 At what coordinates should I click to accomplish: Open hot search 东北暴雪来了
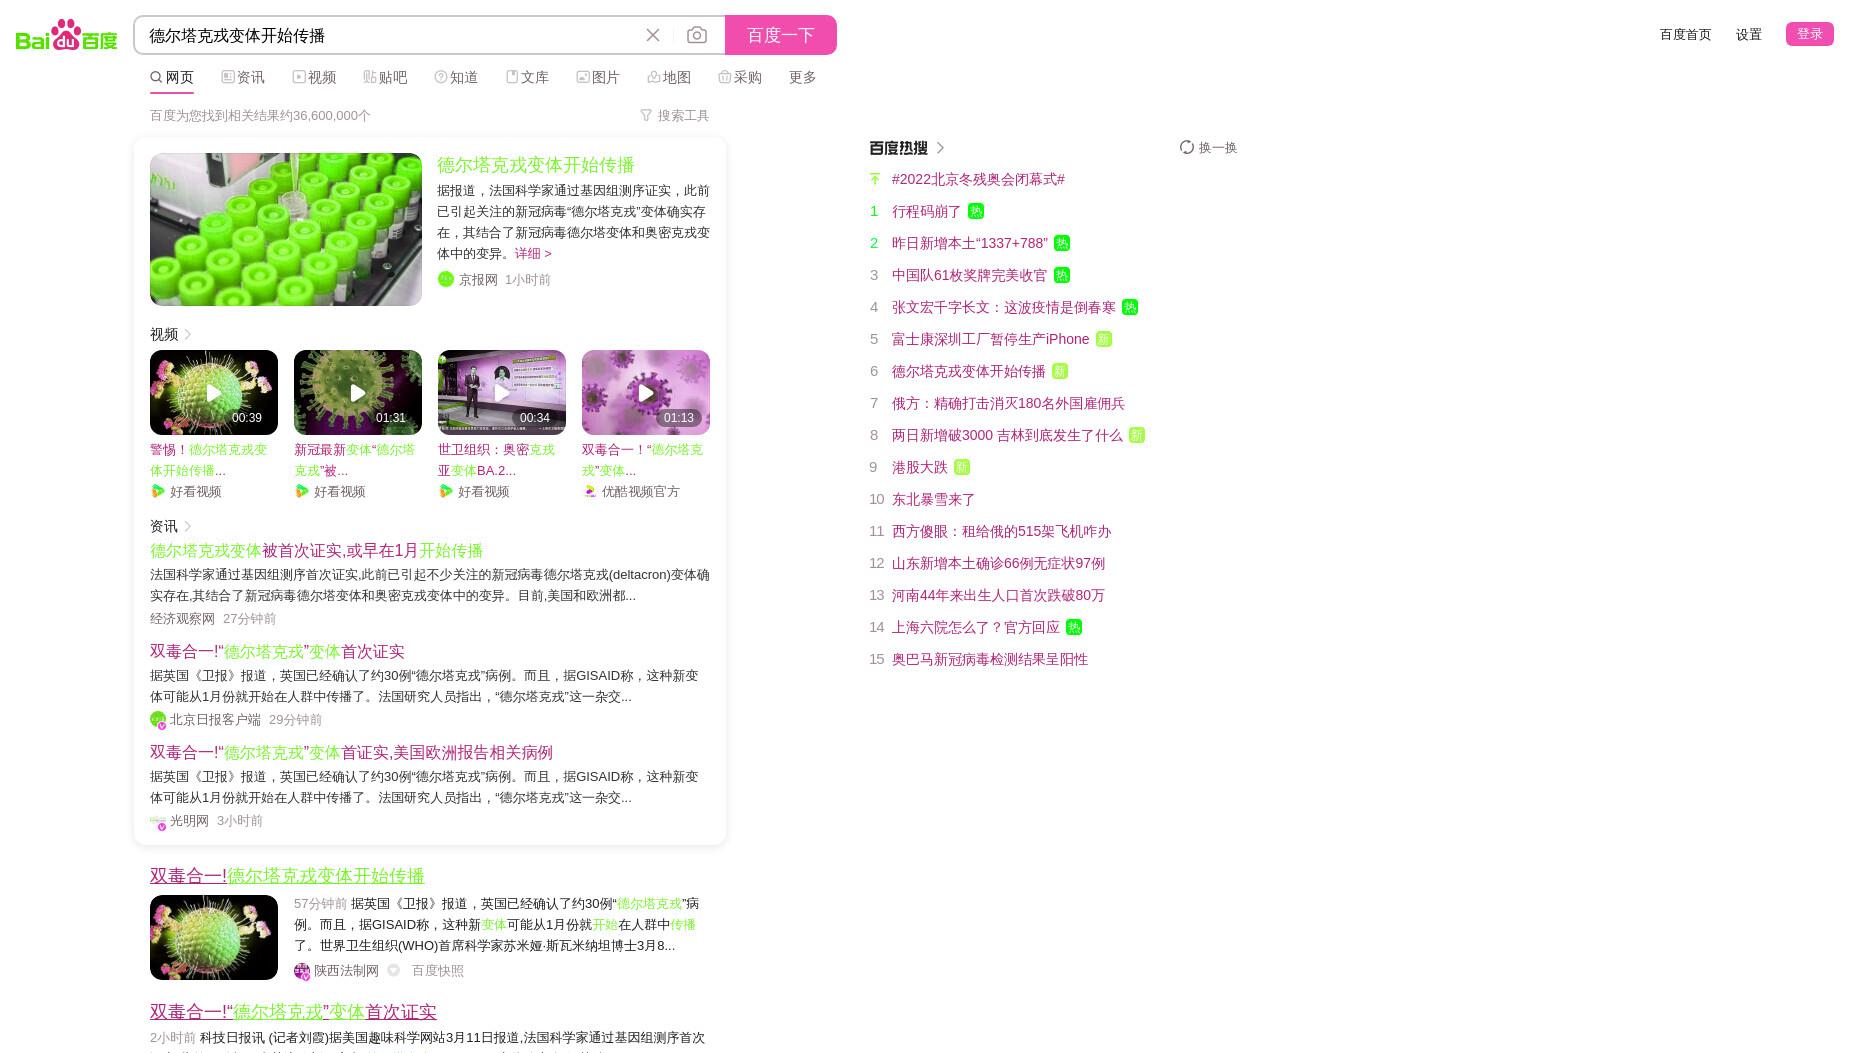click(934, 499)
